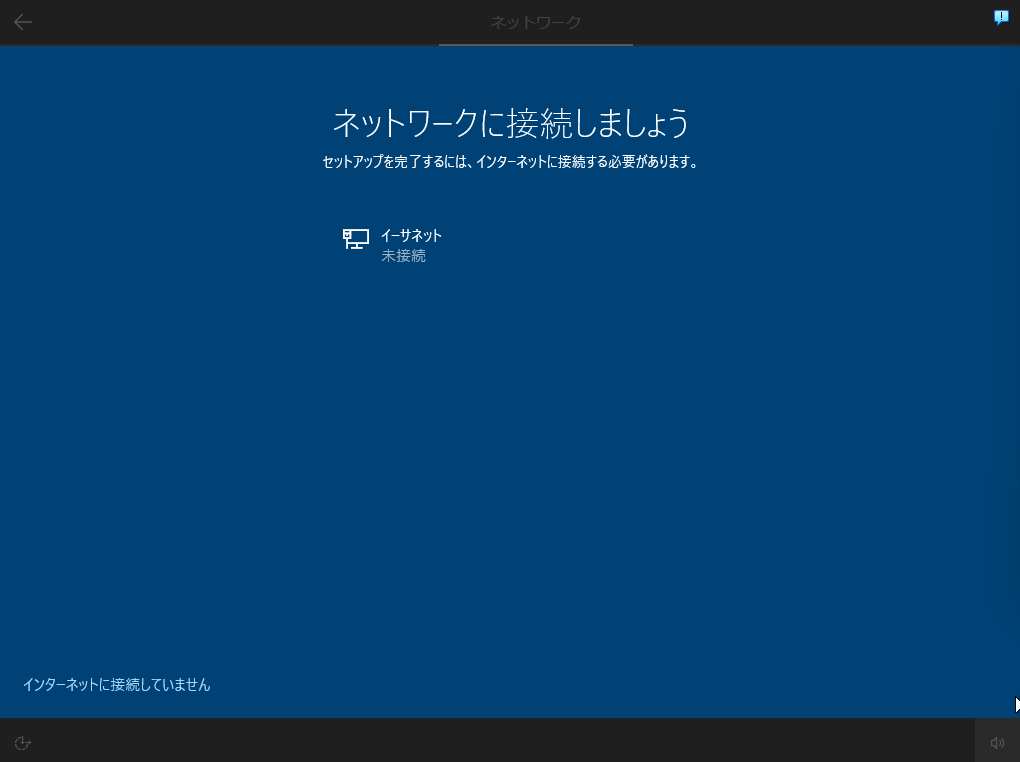Image resolution: width=1020 pixels, height=762 pixels.
Task: Select the イーサネット network name
Action: (411, 236)
